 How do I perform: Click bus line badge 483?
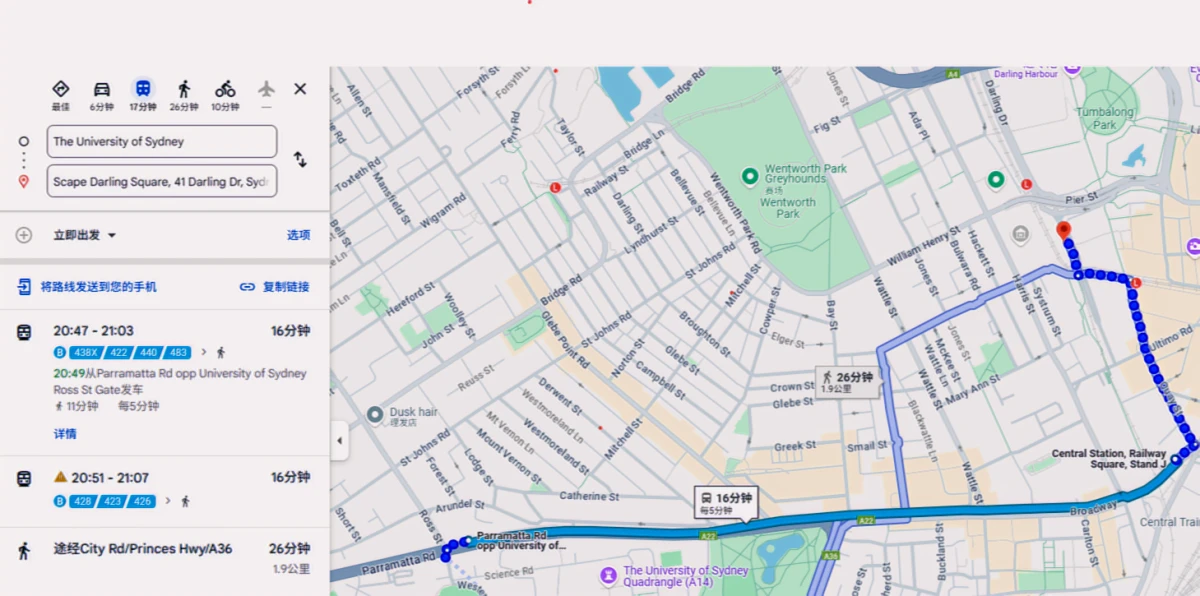(x=178, y=352)
